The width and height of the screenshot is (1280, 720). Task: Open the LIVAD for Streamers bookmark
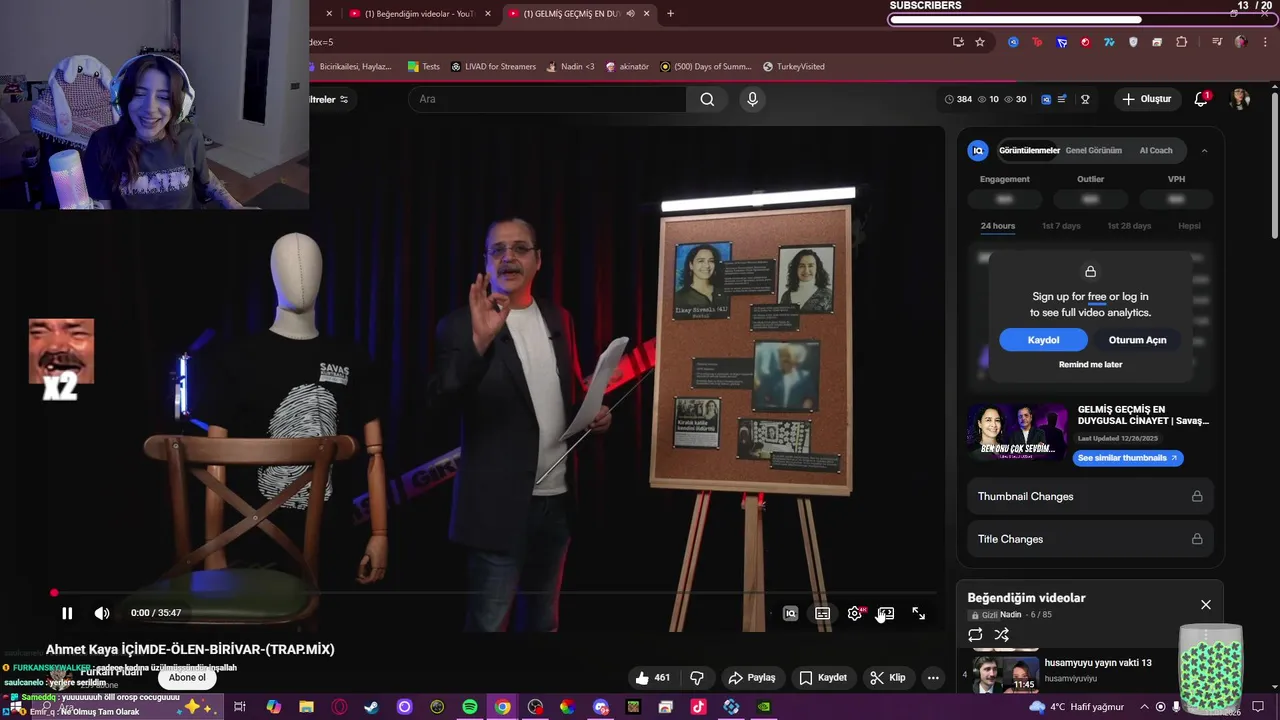click(493, 67)
